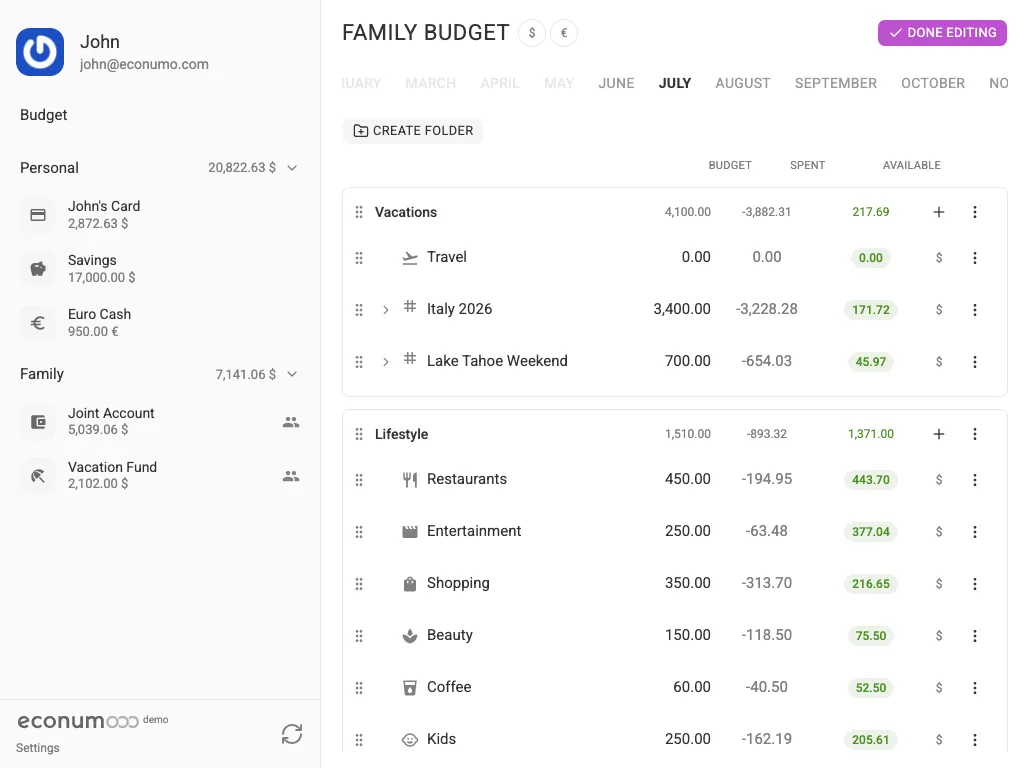The image size is (1024, 768).
Task: Expand the Italy 2026 tag row
Action: [x=385, y=310]
